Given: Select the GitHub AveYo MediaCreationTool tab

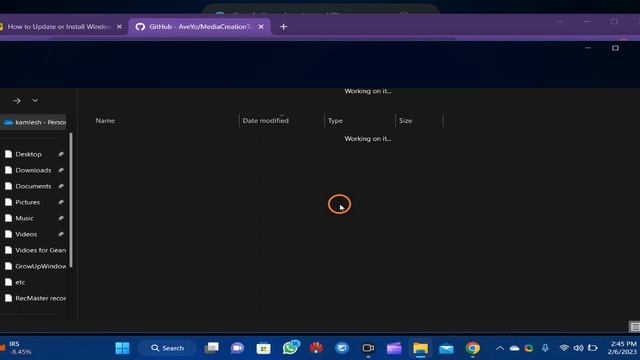Looking at the screenshot, I should [x=200, y=27].
